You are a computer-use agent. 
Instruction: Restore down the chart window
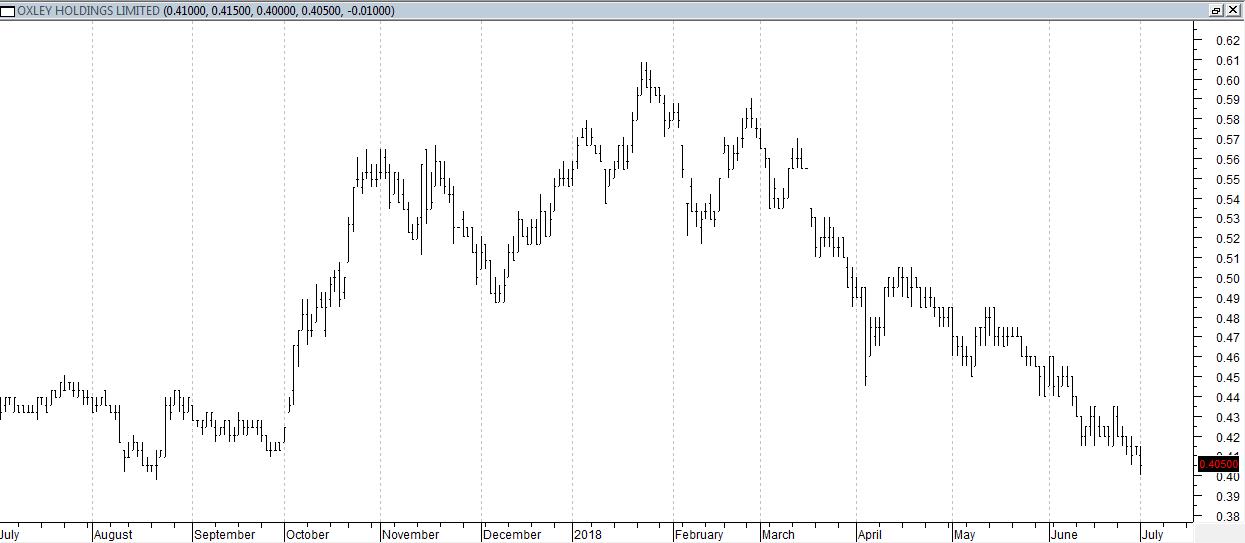pyautogui.click(x=1216, y=10)
